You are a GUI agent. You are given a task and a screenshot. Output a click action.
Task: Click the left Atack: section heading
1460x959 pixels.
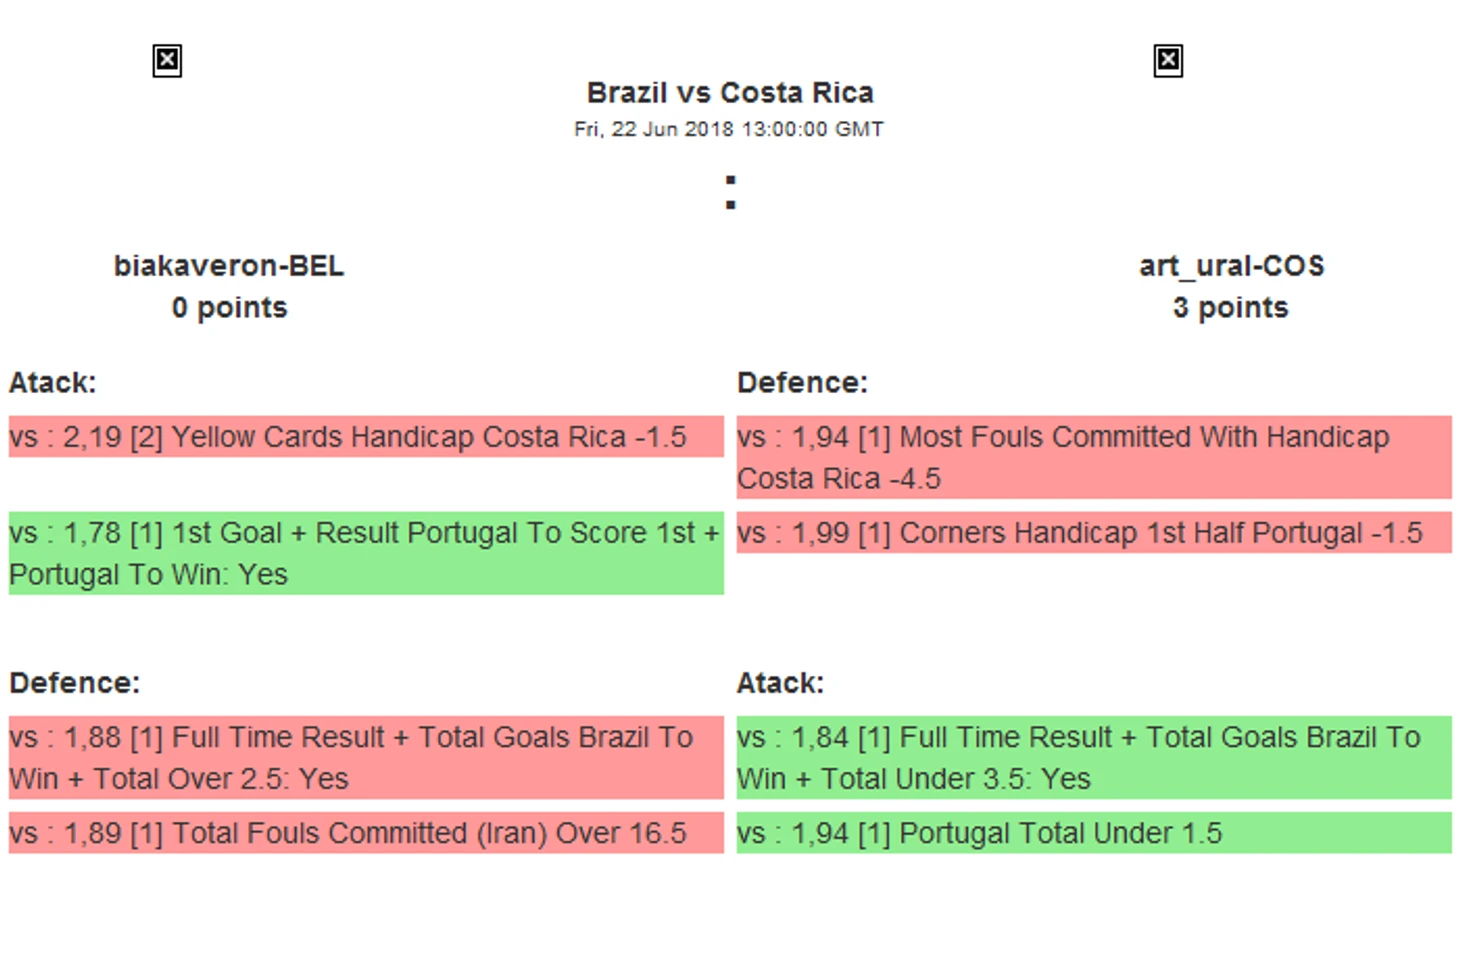click(x=53, y=383)
